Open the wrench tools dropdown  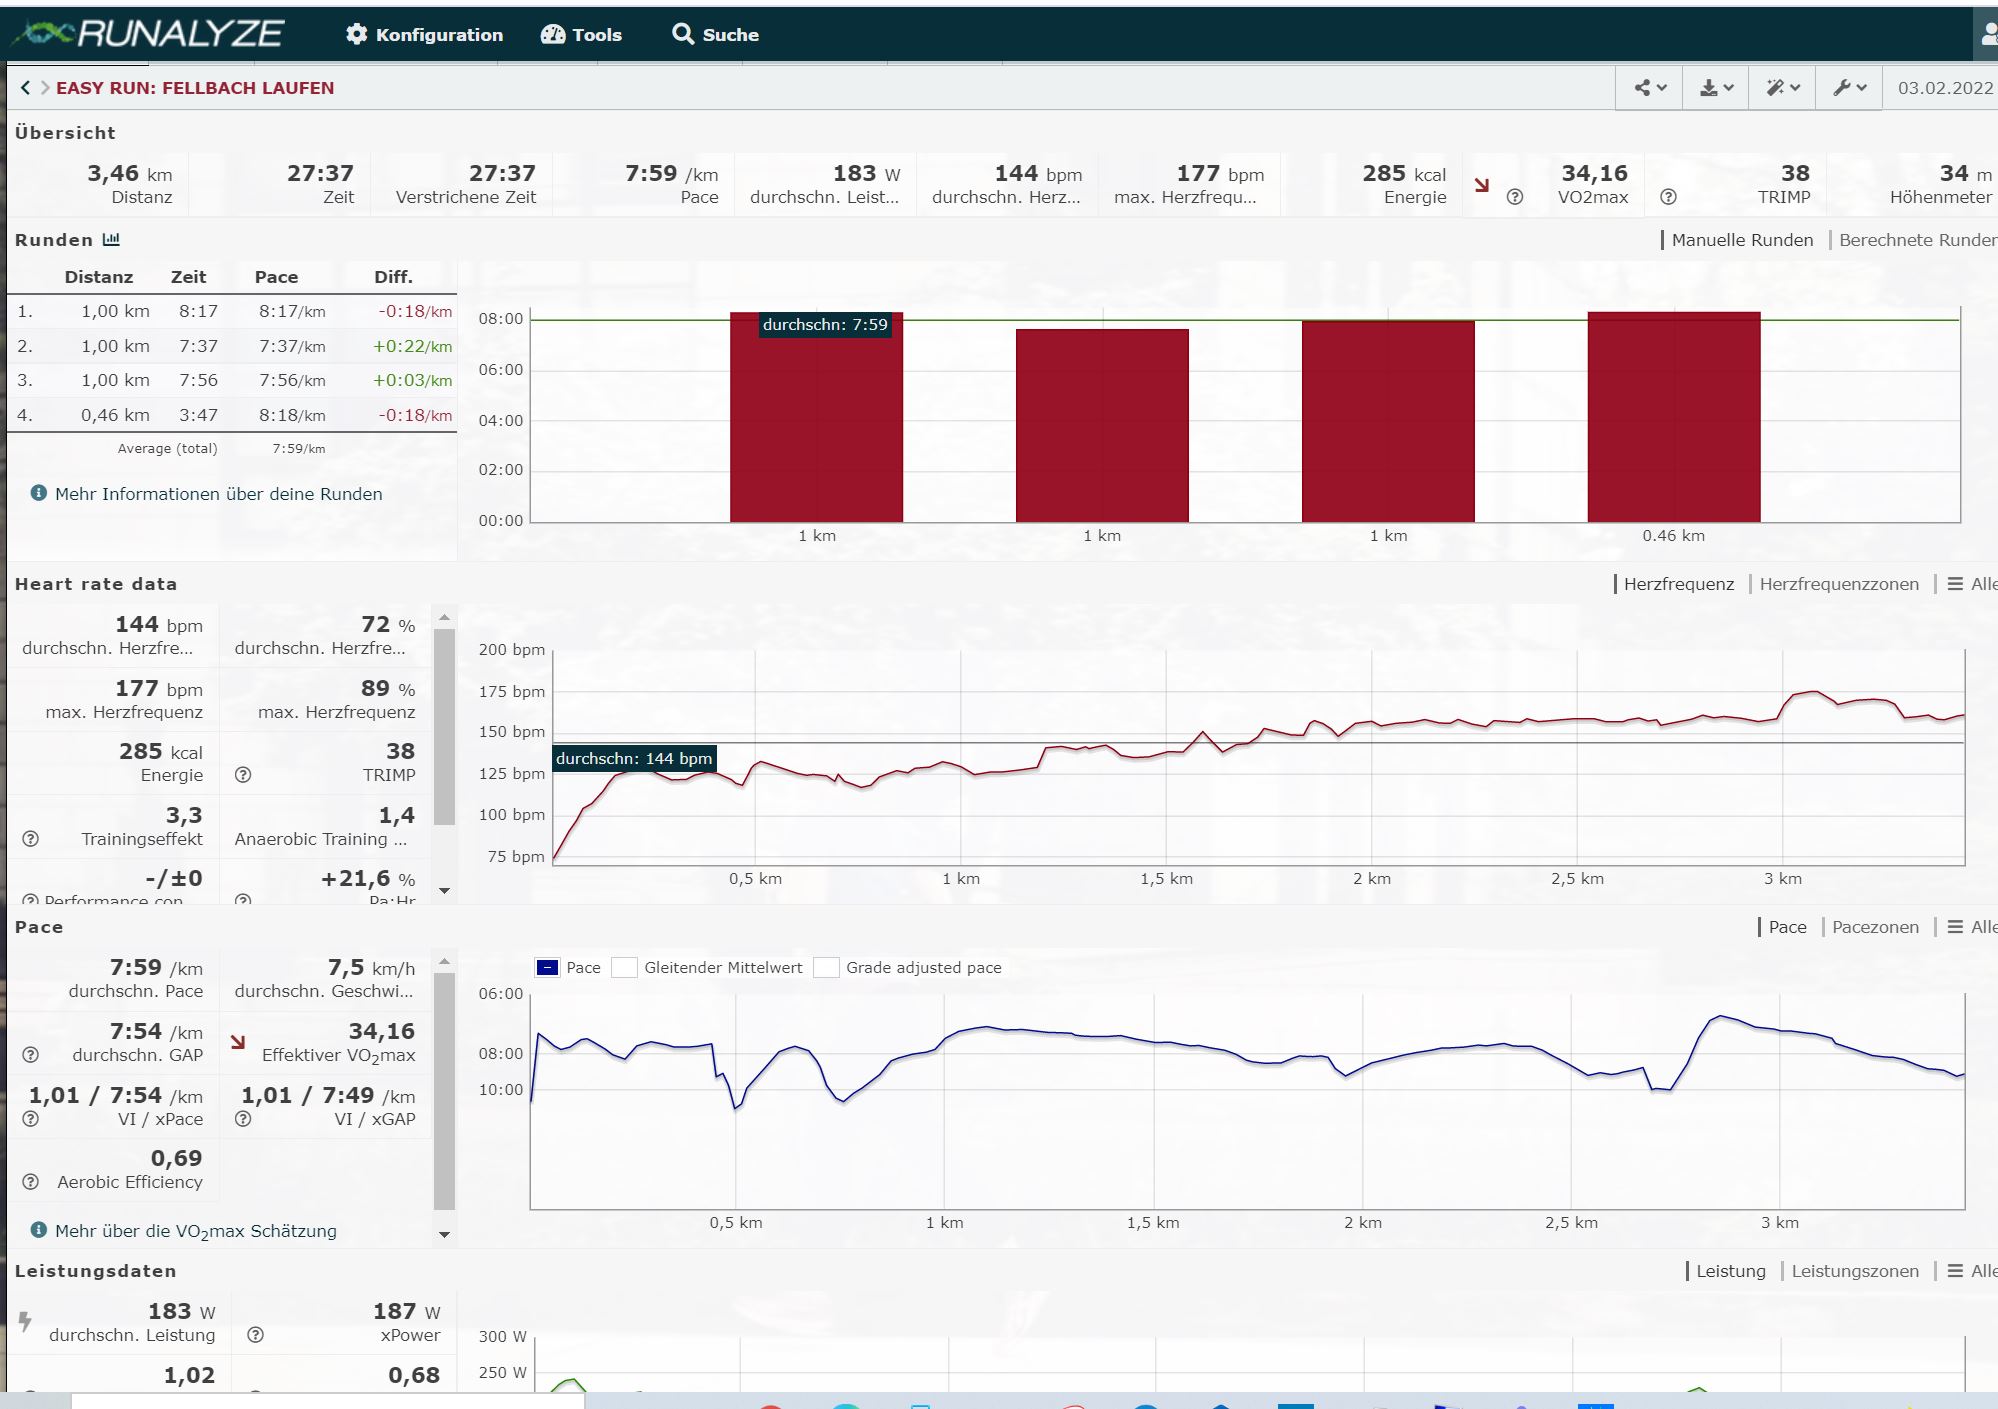point(1849,88)
